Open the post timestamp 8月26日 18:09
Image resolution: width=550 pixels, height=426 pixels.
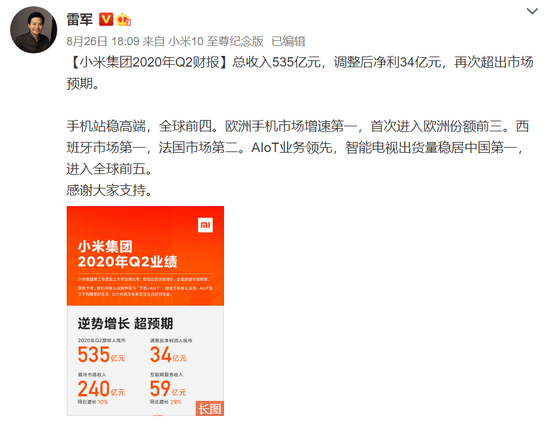(x=103, y=41)
